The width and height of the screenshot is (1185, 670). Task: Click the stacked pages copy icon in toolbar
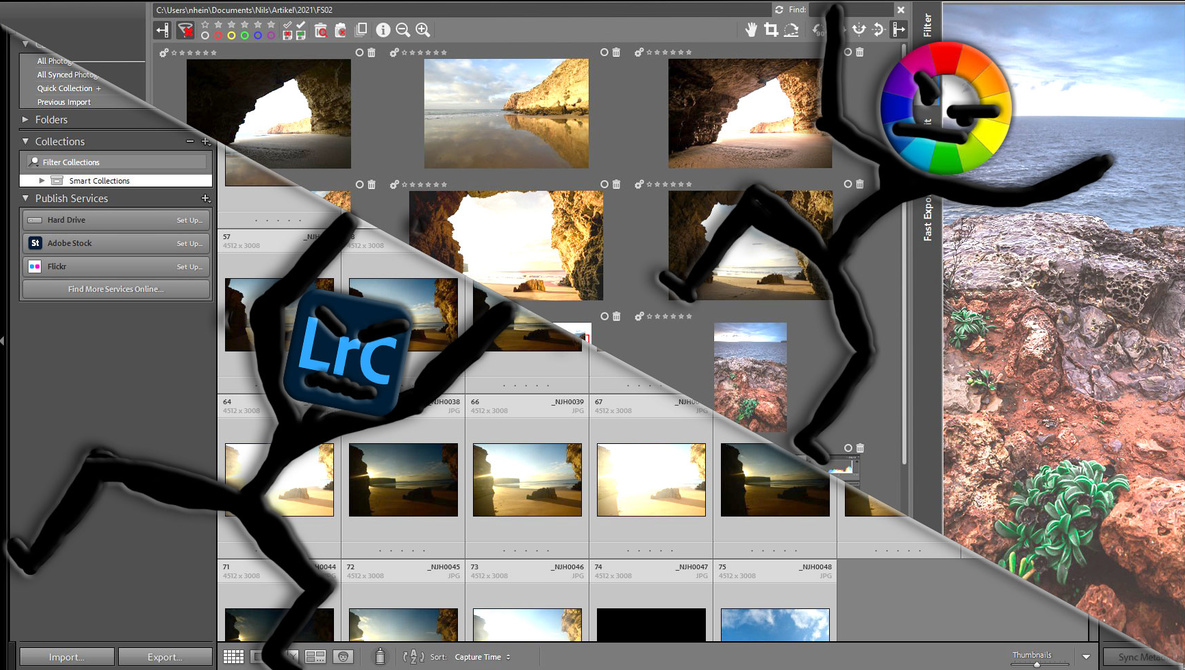(x=361, y=29)
